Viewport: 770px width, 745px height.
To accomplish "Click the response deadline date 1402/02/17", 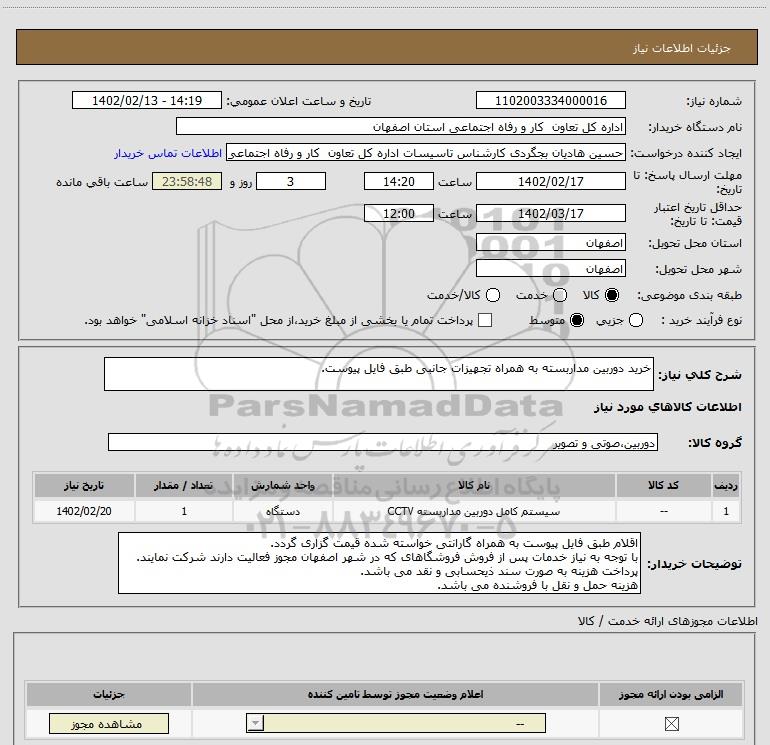I will point(550,181).
